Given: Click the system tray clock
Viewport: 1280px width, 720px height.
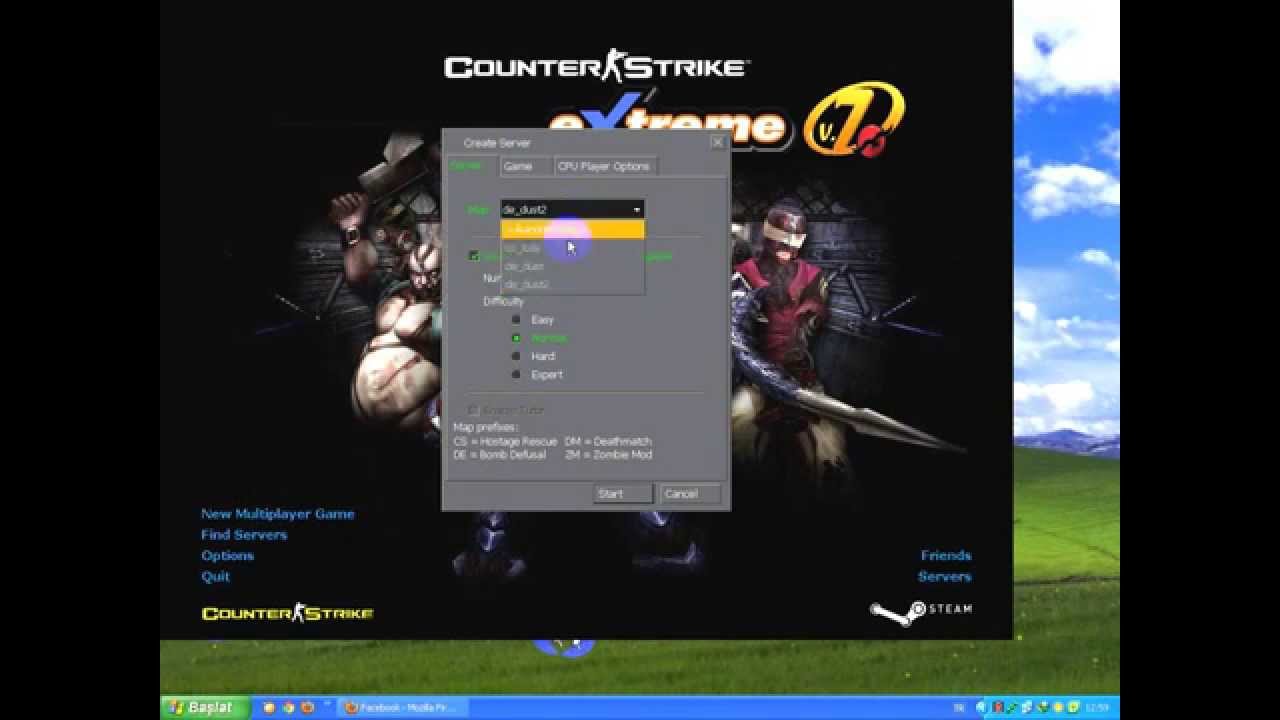Looking at the screenshot, I should [x=1099, y=708].
